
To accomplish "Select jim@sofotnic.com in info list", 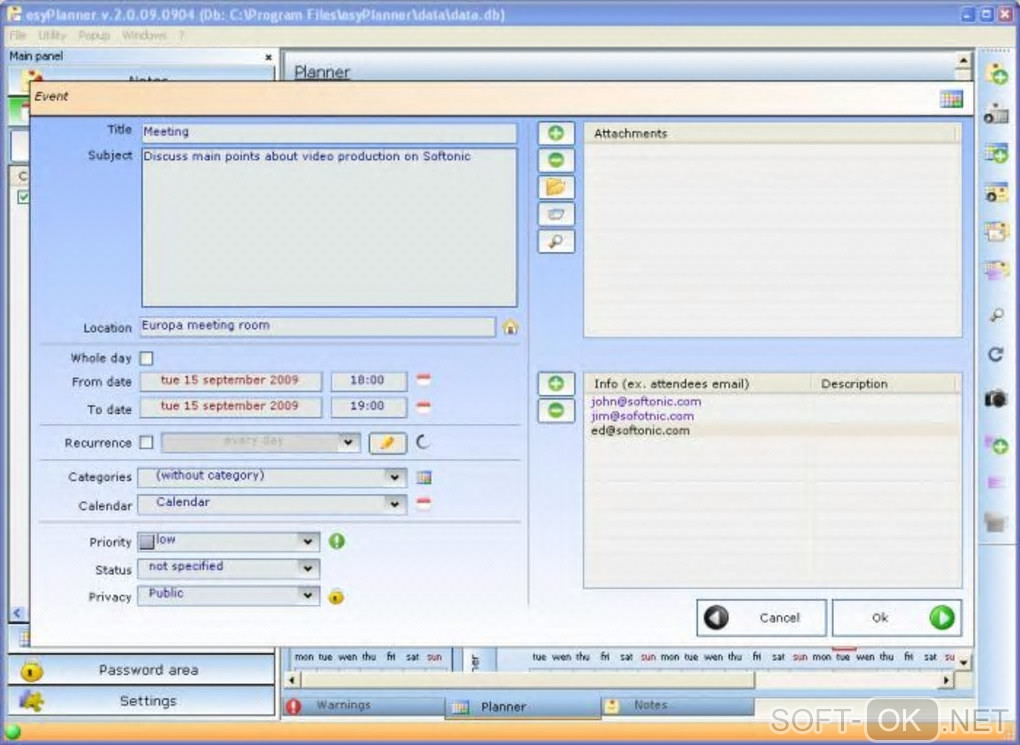I will tap(642, 416).
